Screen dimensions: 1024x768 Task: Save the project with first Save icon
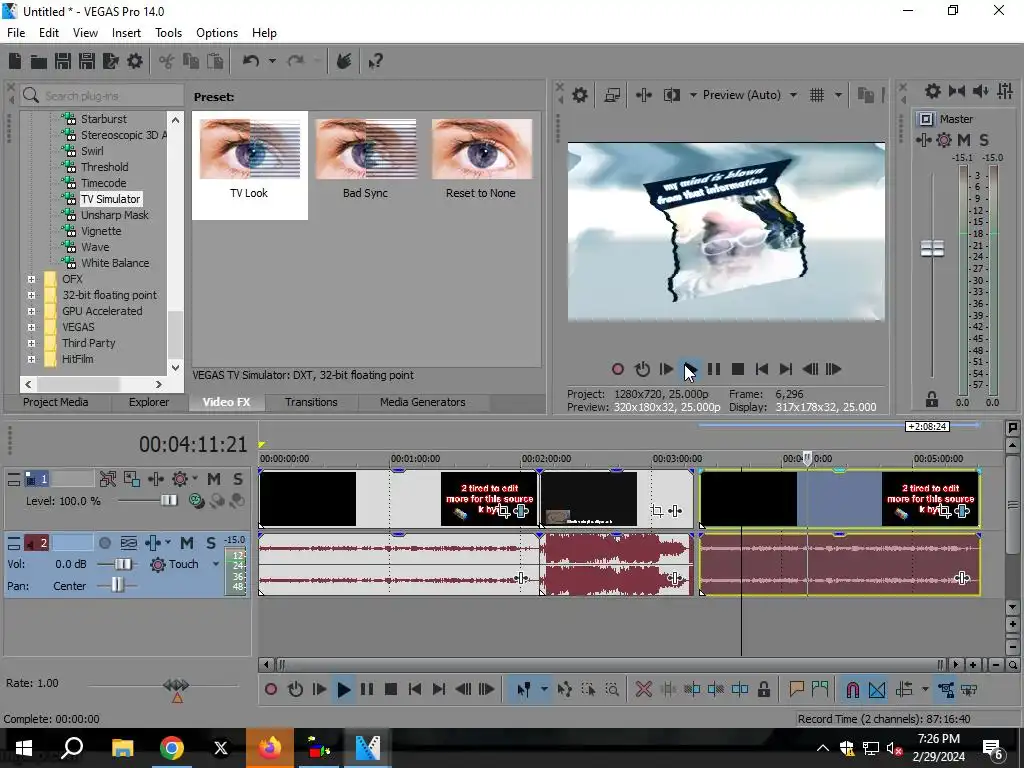[x=63, y=61]
